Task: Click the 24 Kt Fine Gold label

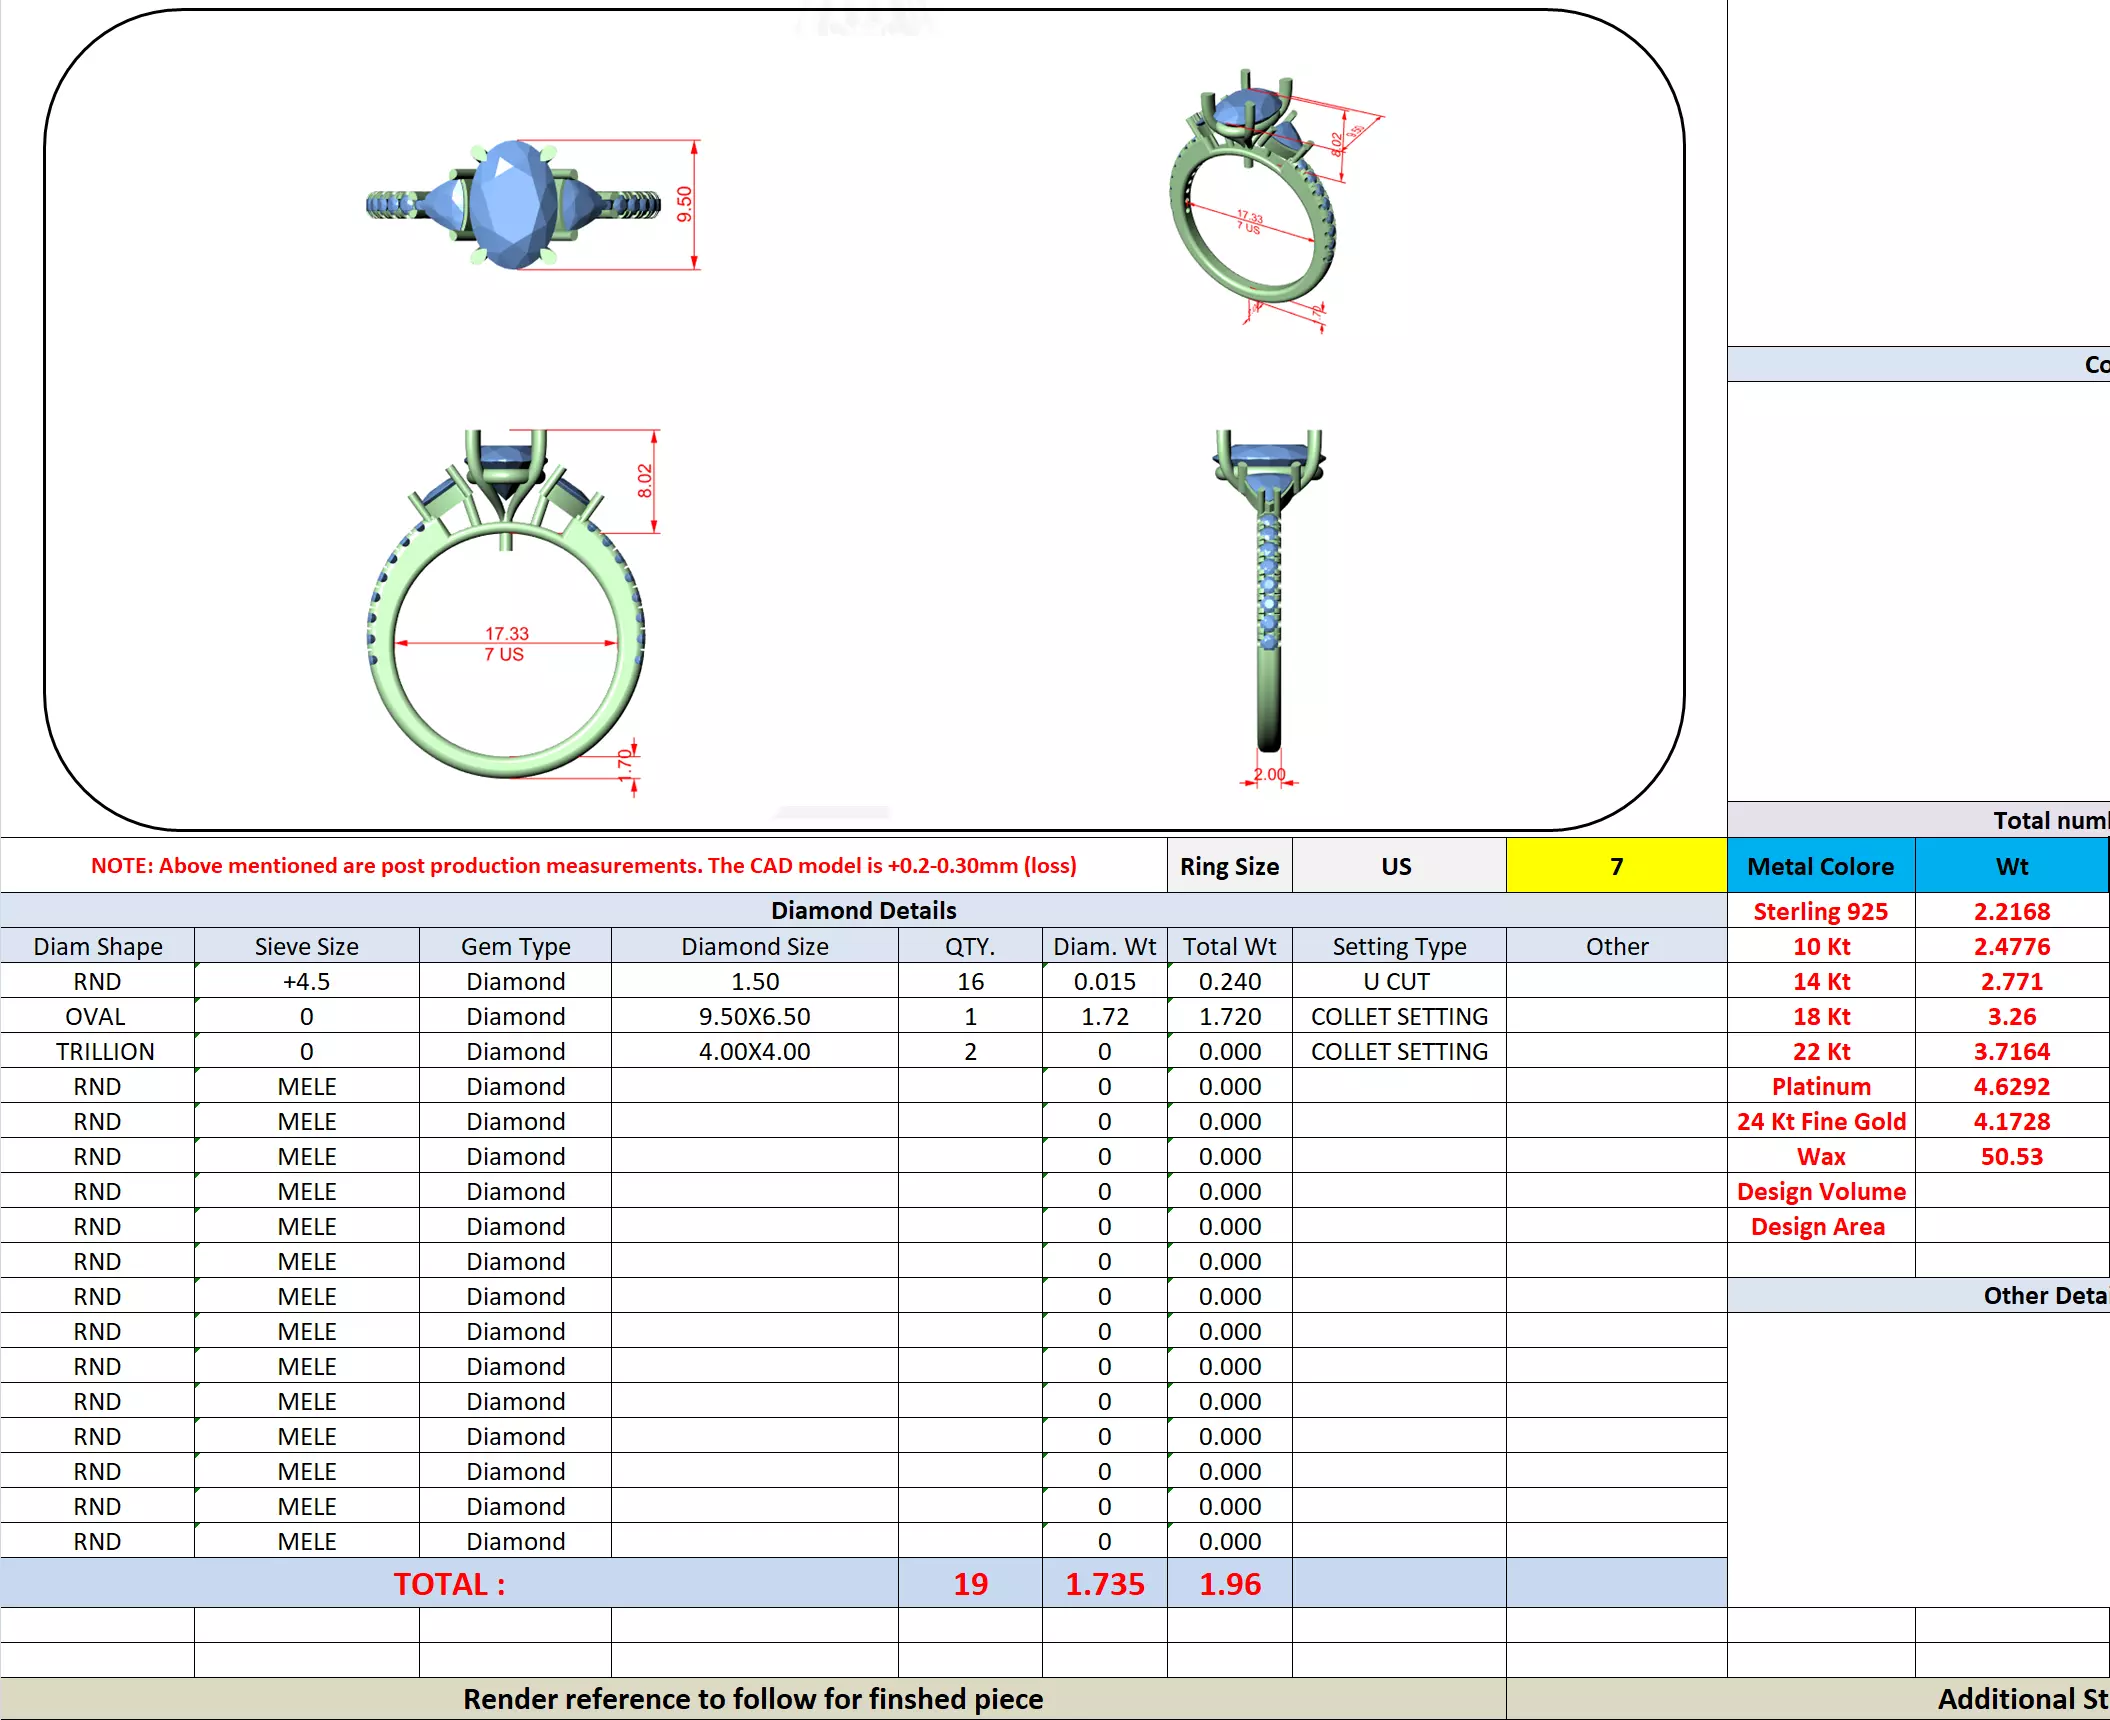Action: 1820,1121
